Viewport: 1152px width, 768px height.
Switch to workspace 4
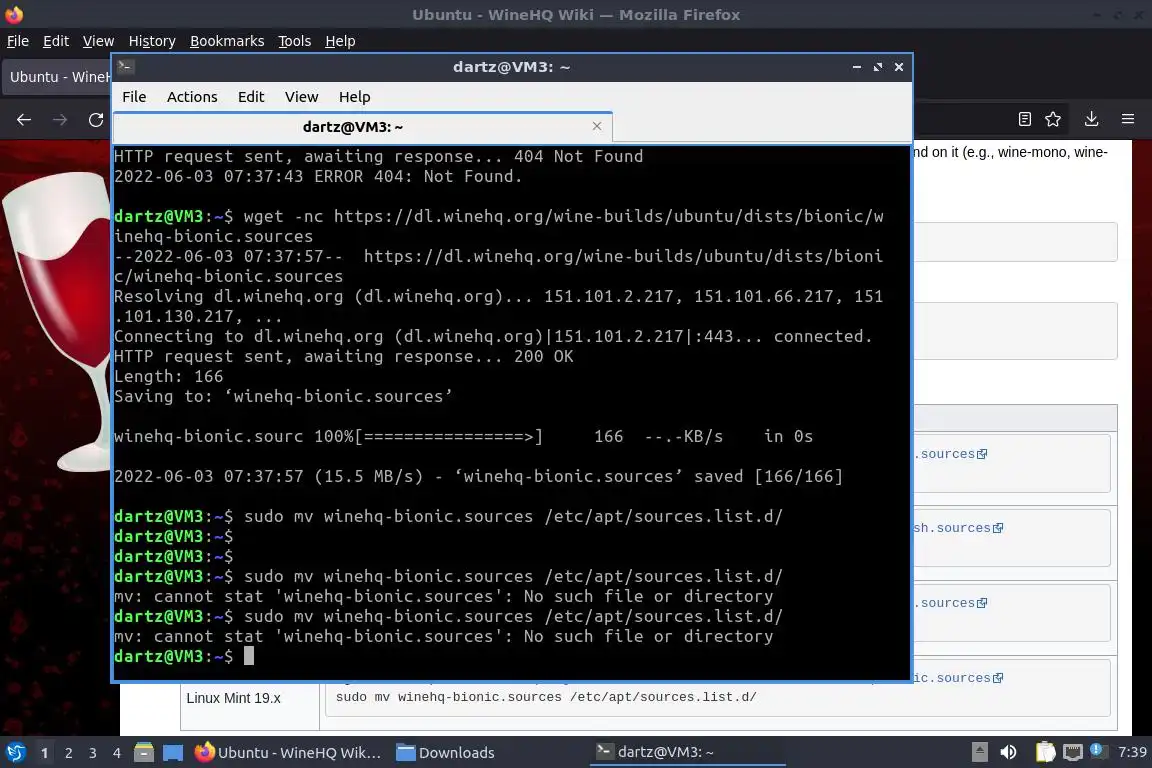[x=117, y=753]
